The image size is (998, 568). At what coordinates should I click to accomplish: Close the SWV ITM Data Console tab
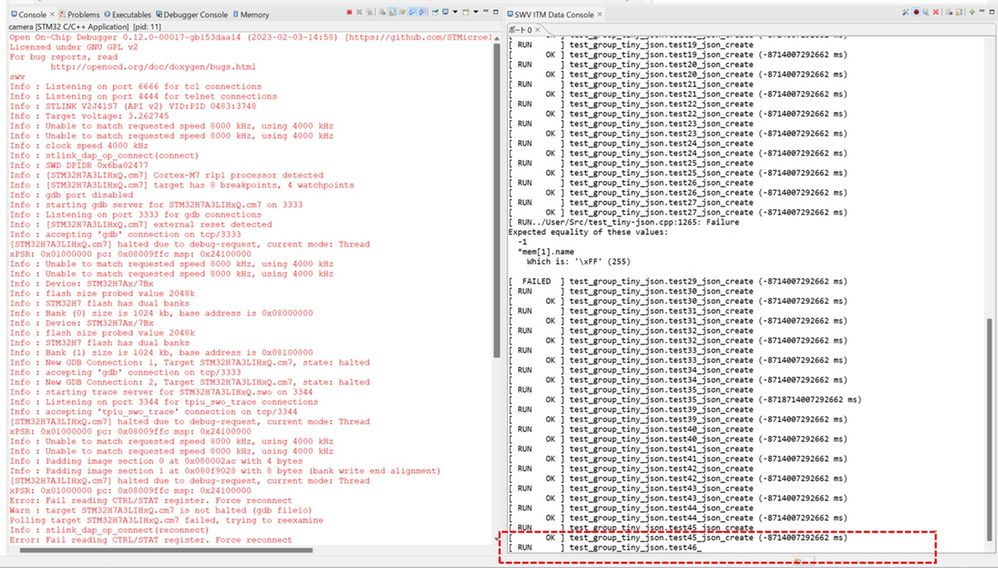(x=600, y=14)
